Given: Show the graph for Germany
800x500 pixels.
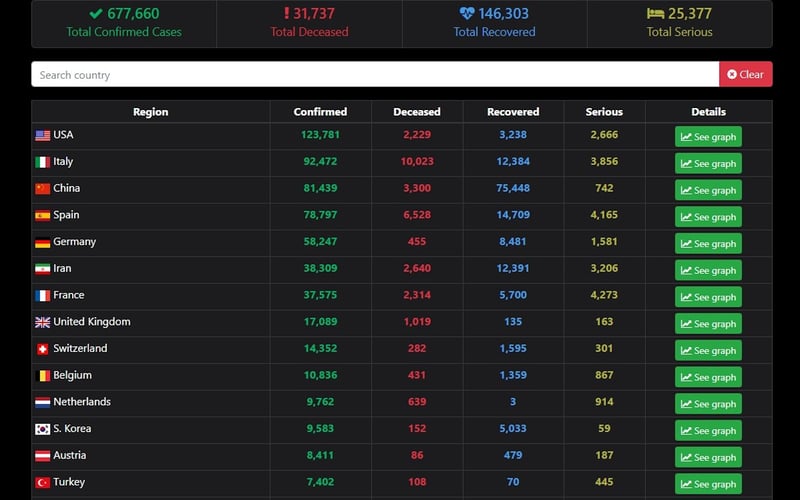Looking at the screenshot, I should [x=708, y=243].
